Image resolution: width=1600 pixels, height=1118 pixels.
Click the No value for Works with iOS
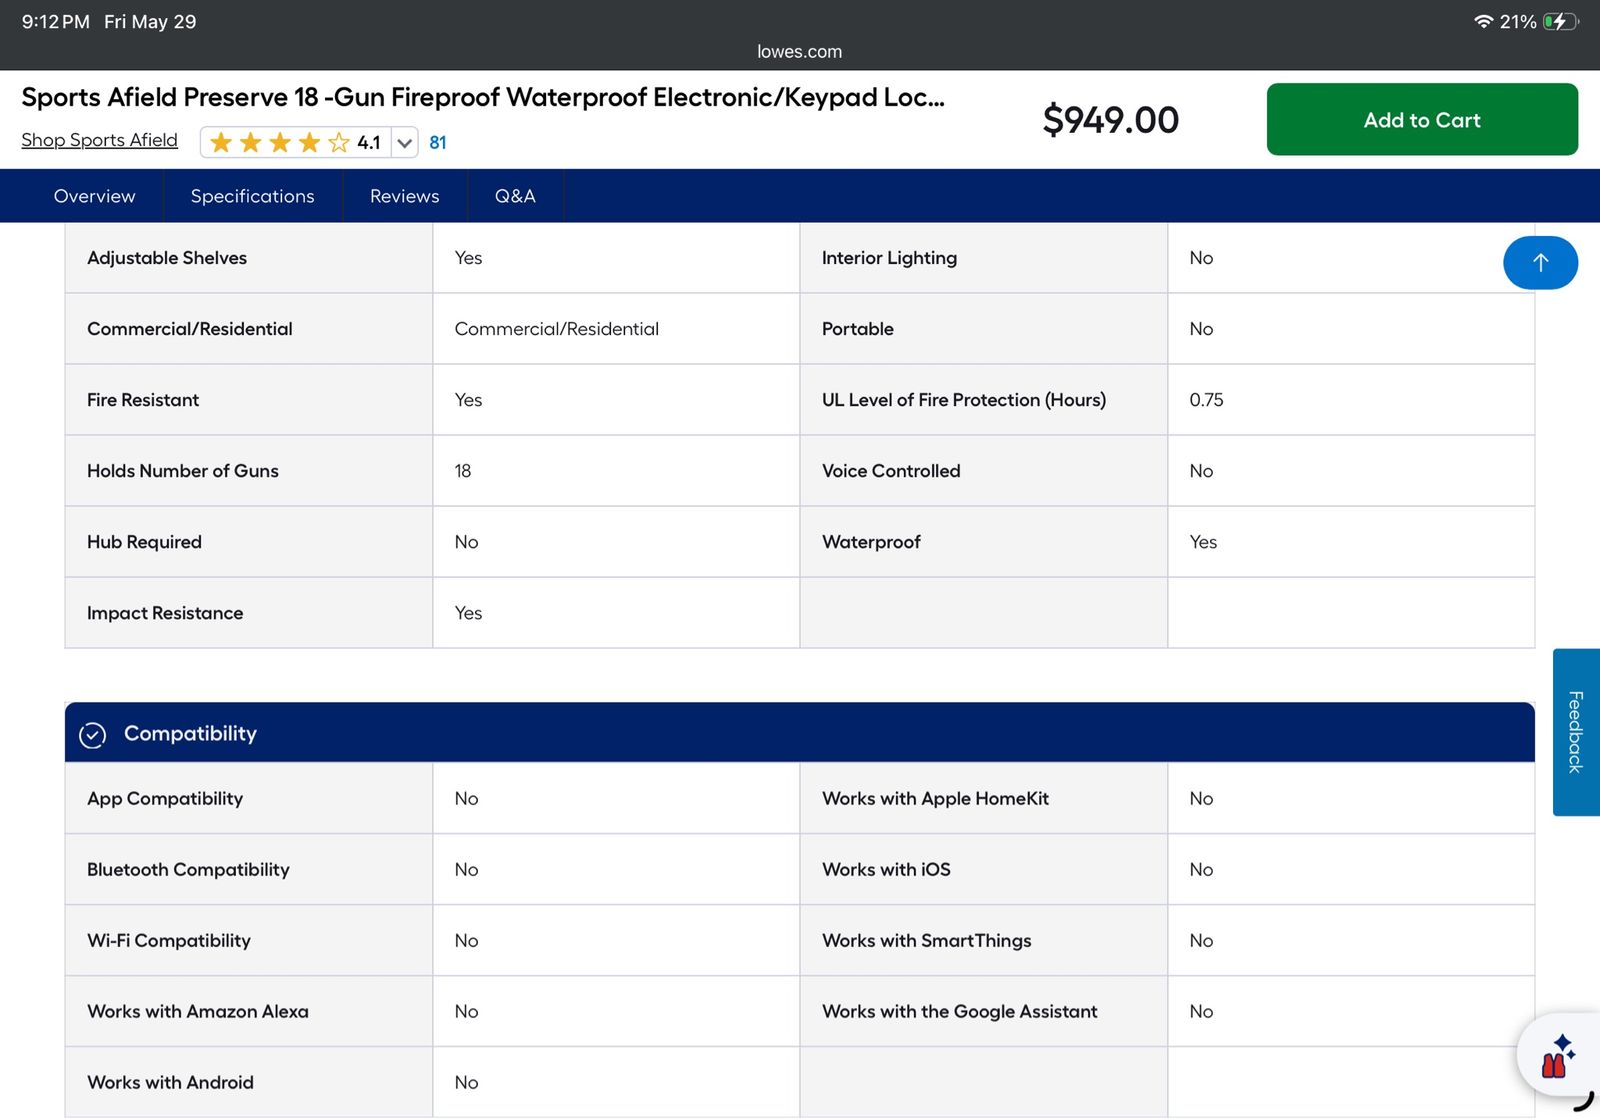(1201, 869)
